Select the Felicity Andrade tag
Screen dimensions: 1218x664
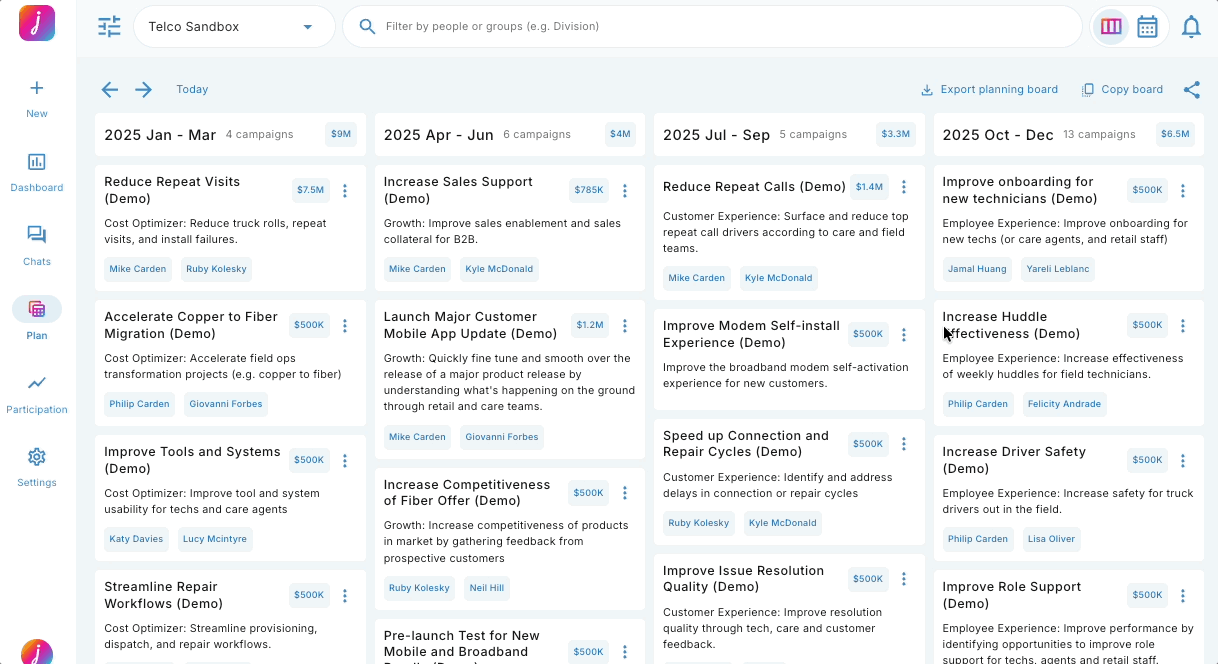tap(1065, 404)
